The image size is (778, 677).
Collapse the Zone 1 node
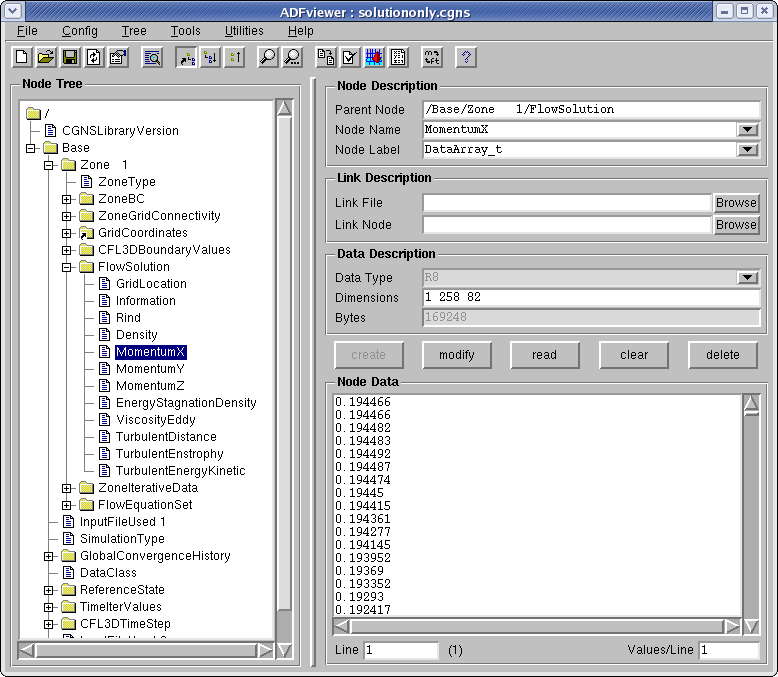[x=49, y=165]
